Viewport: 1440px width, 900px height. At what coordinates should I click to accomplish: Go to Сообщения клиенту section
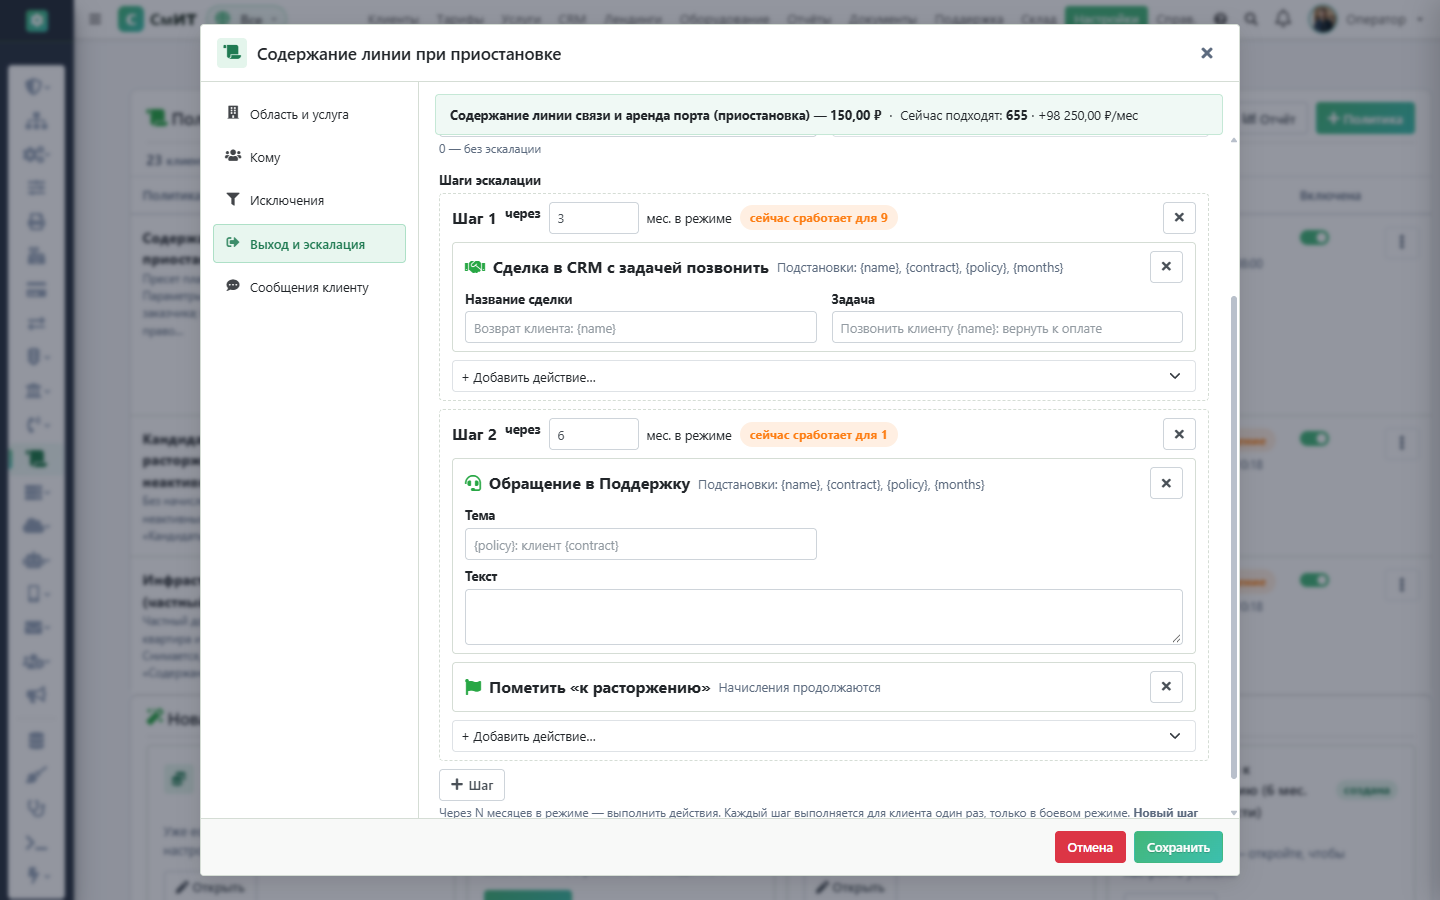(309, 287)
